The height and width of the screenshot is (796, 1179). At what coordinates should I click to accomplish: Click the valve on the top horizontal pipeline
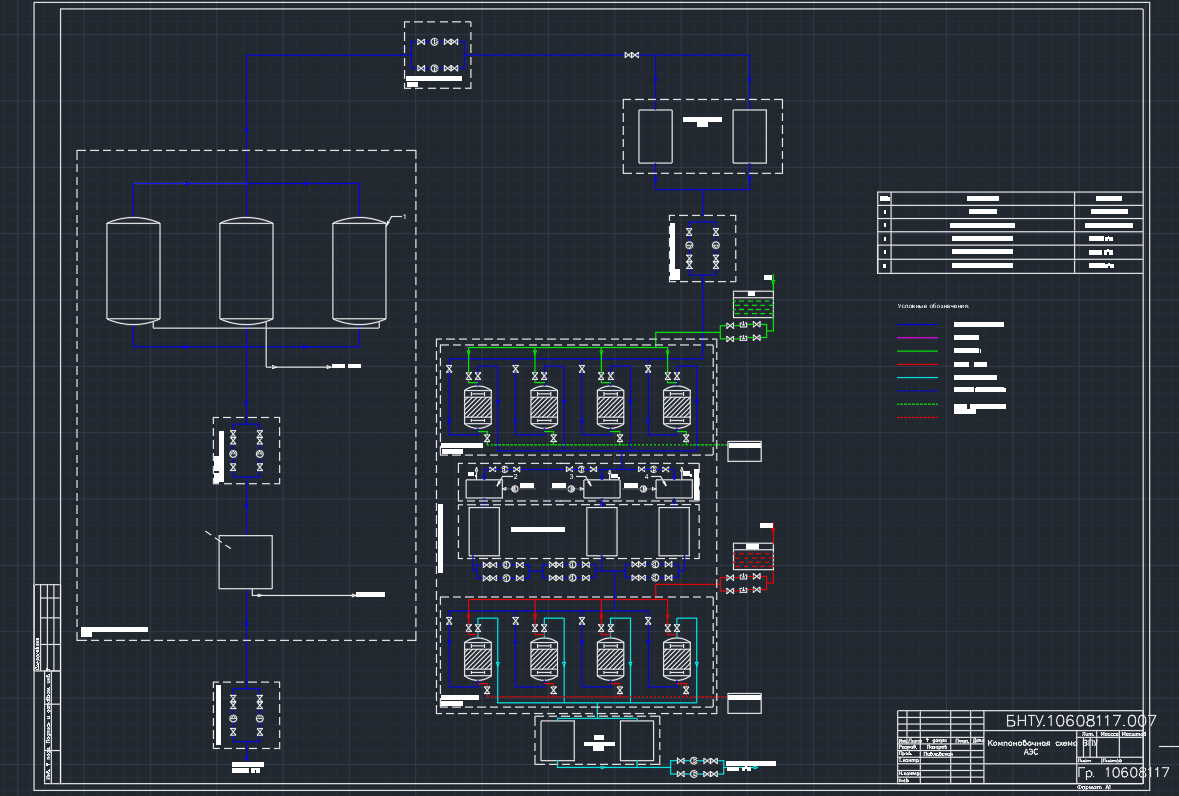pos(631,55)
